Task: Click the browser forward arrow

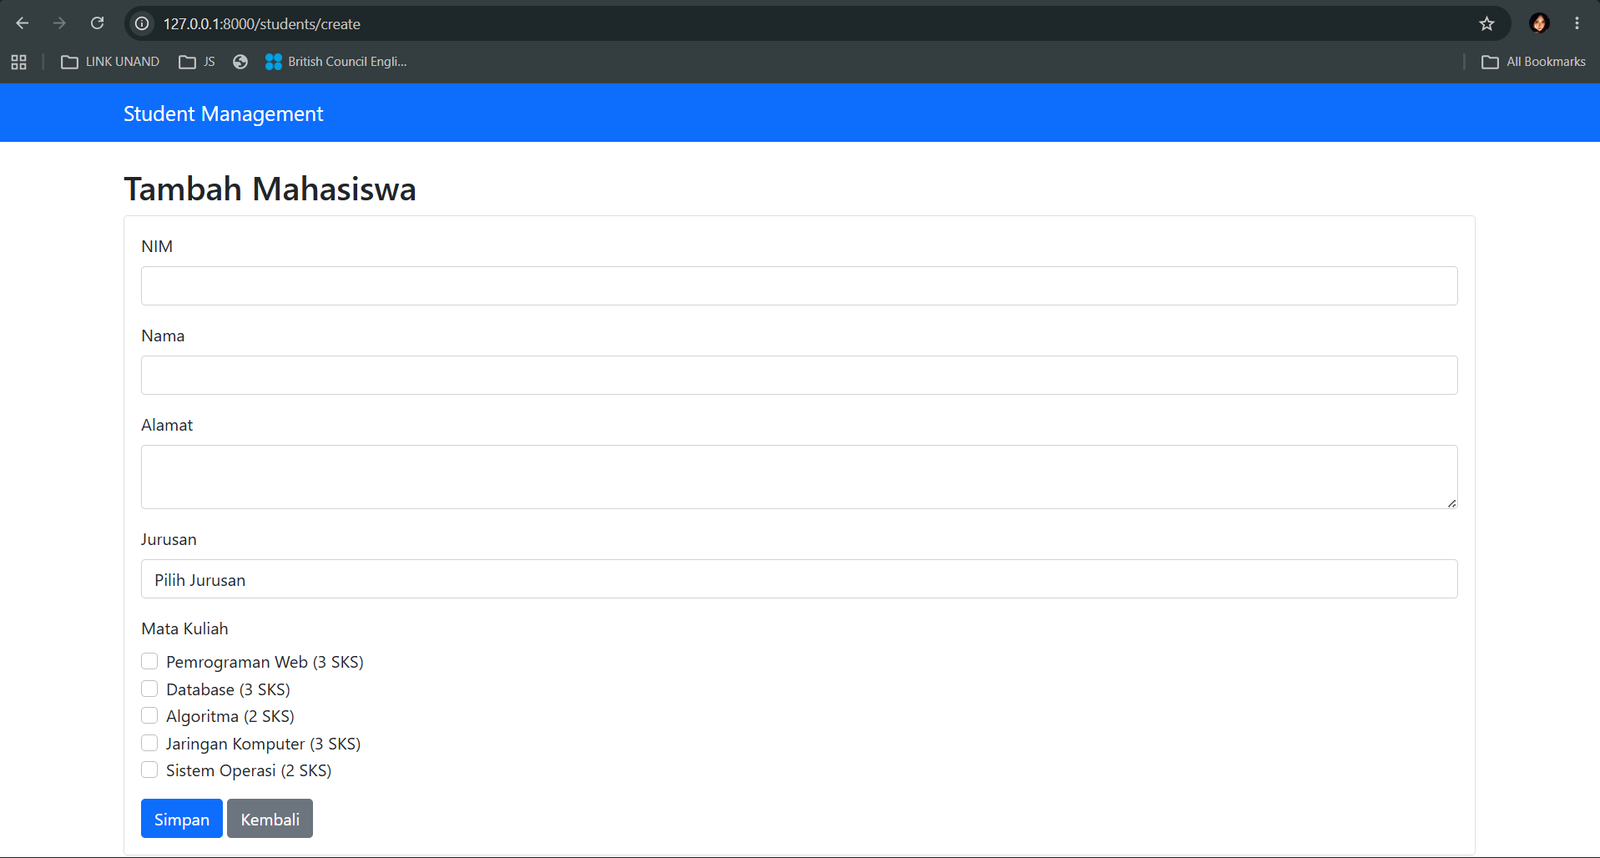Action: click(x=60, y=23)
